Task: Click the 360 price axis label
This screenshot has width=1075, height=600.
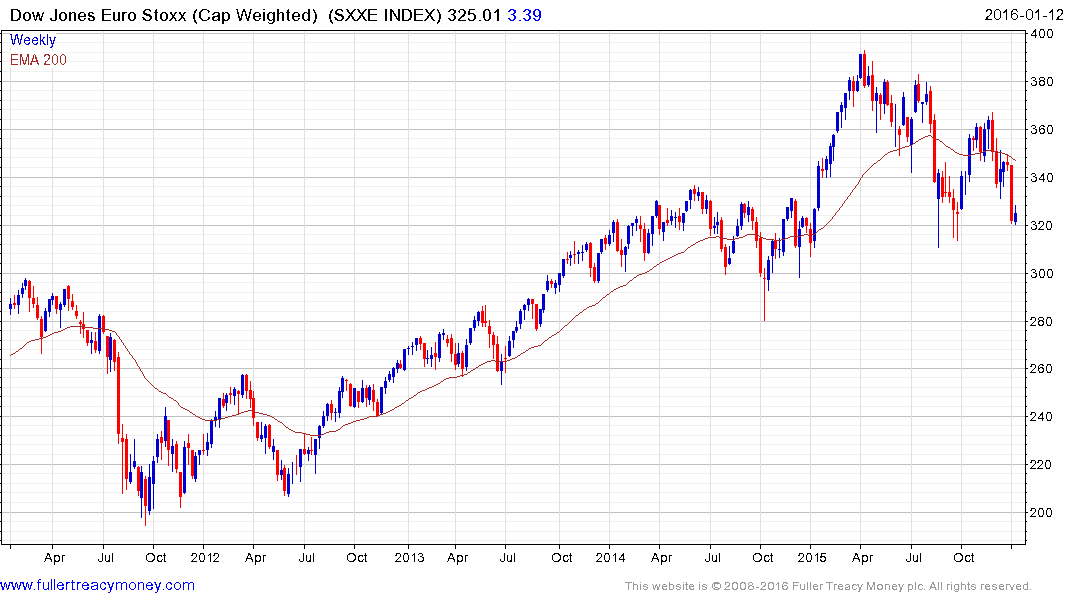Action: (1042, 130)
